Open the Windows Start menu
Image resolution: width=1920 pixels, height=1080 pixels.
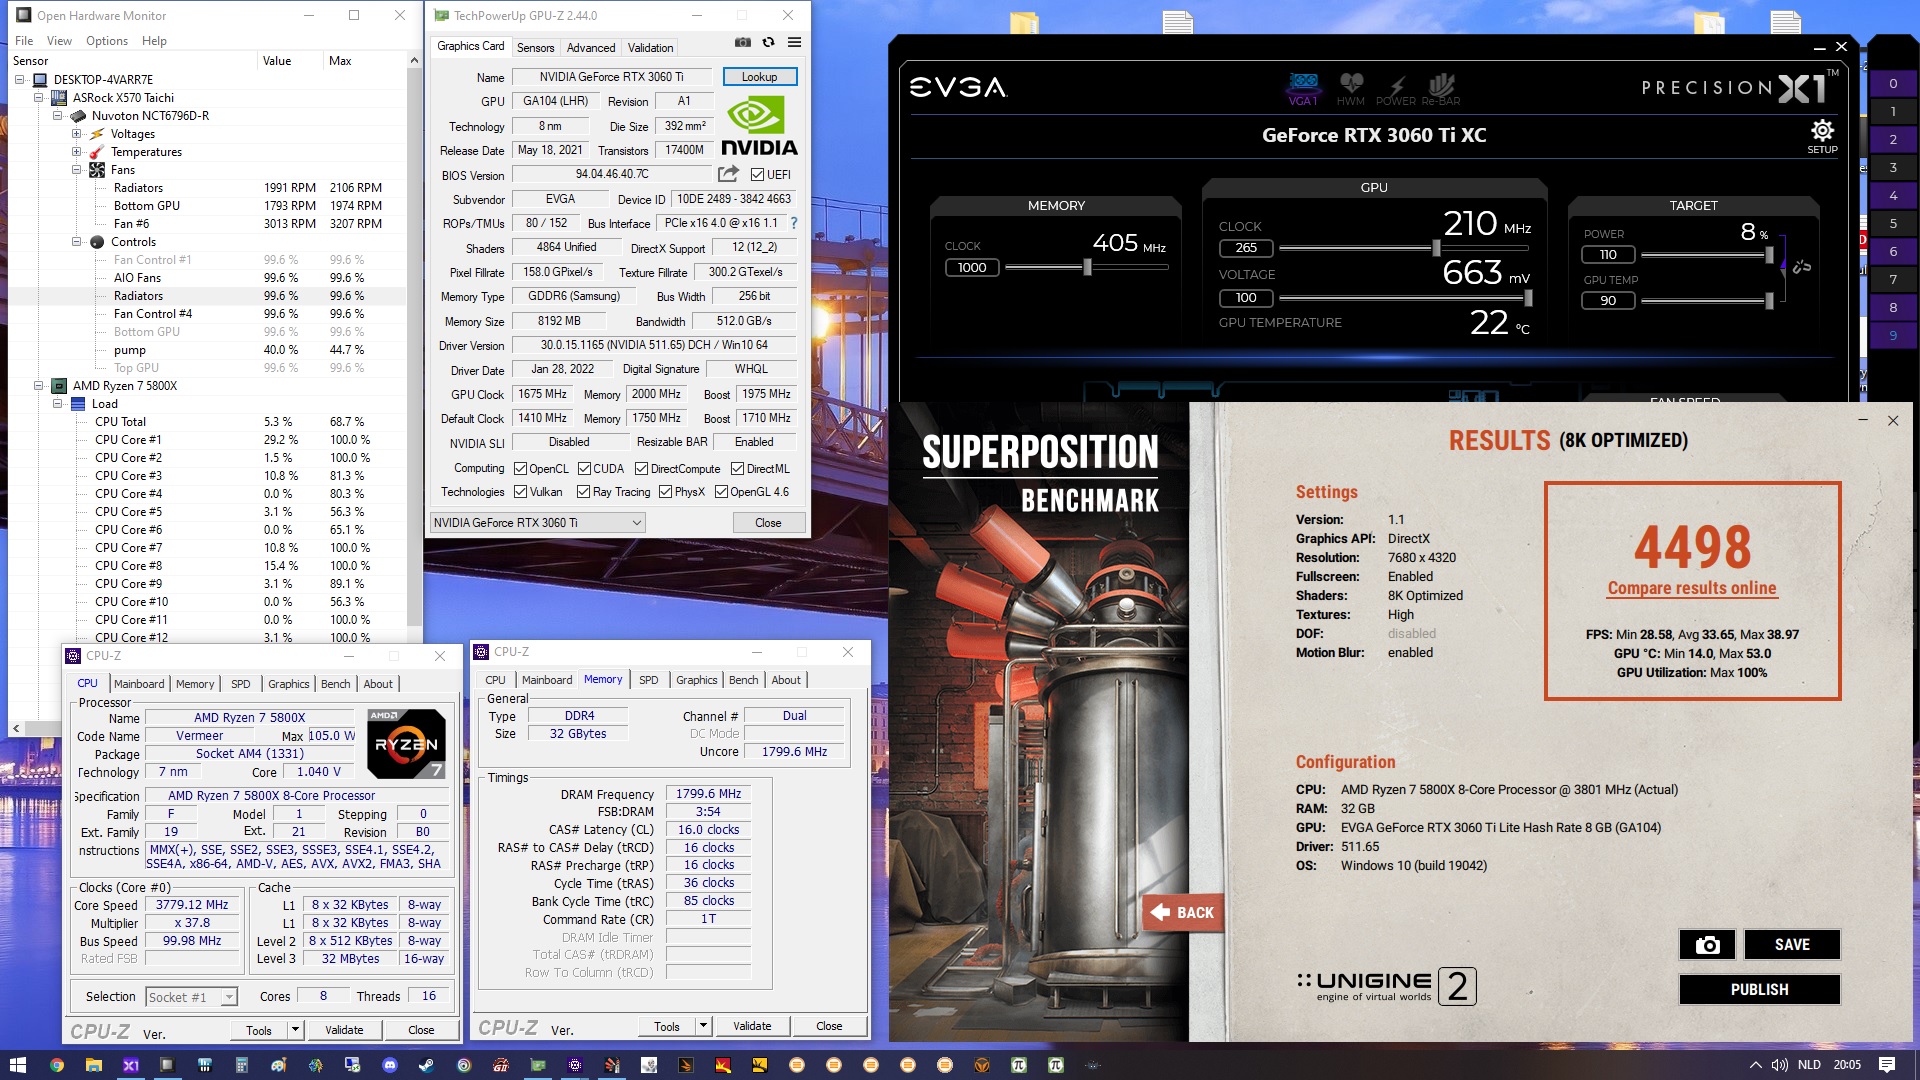17,1065
